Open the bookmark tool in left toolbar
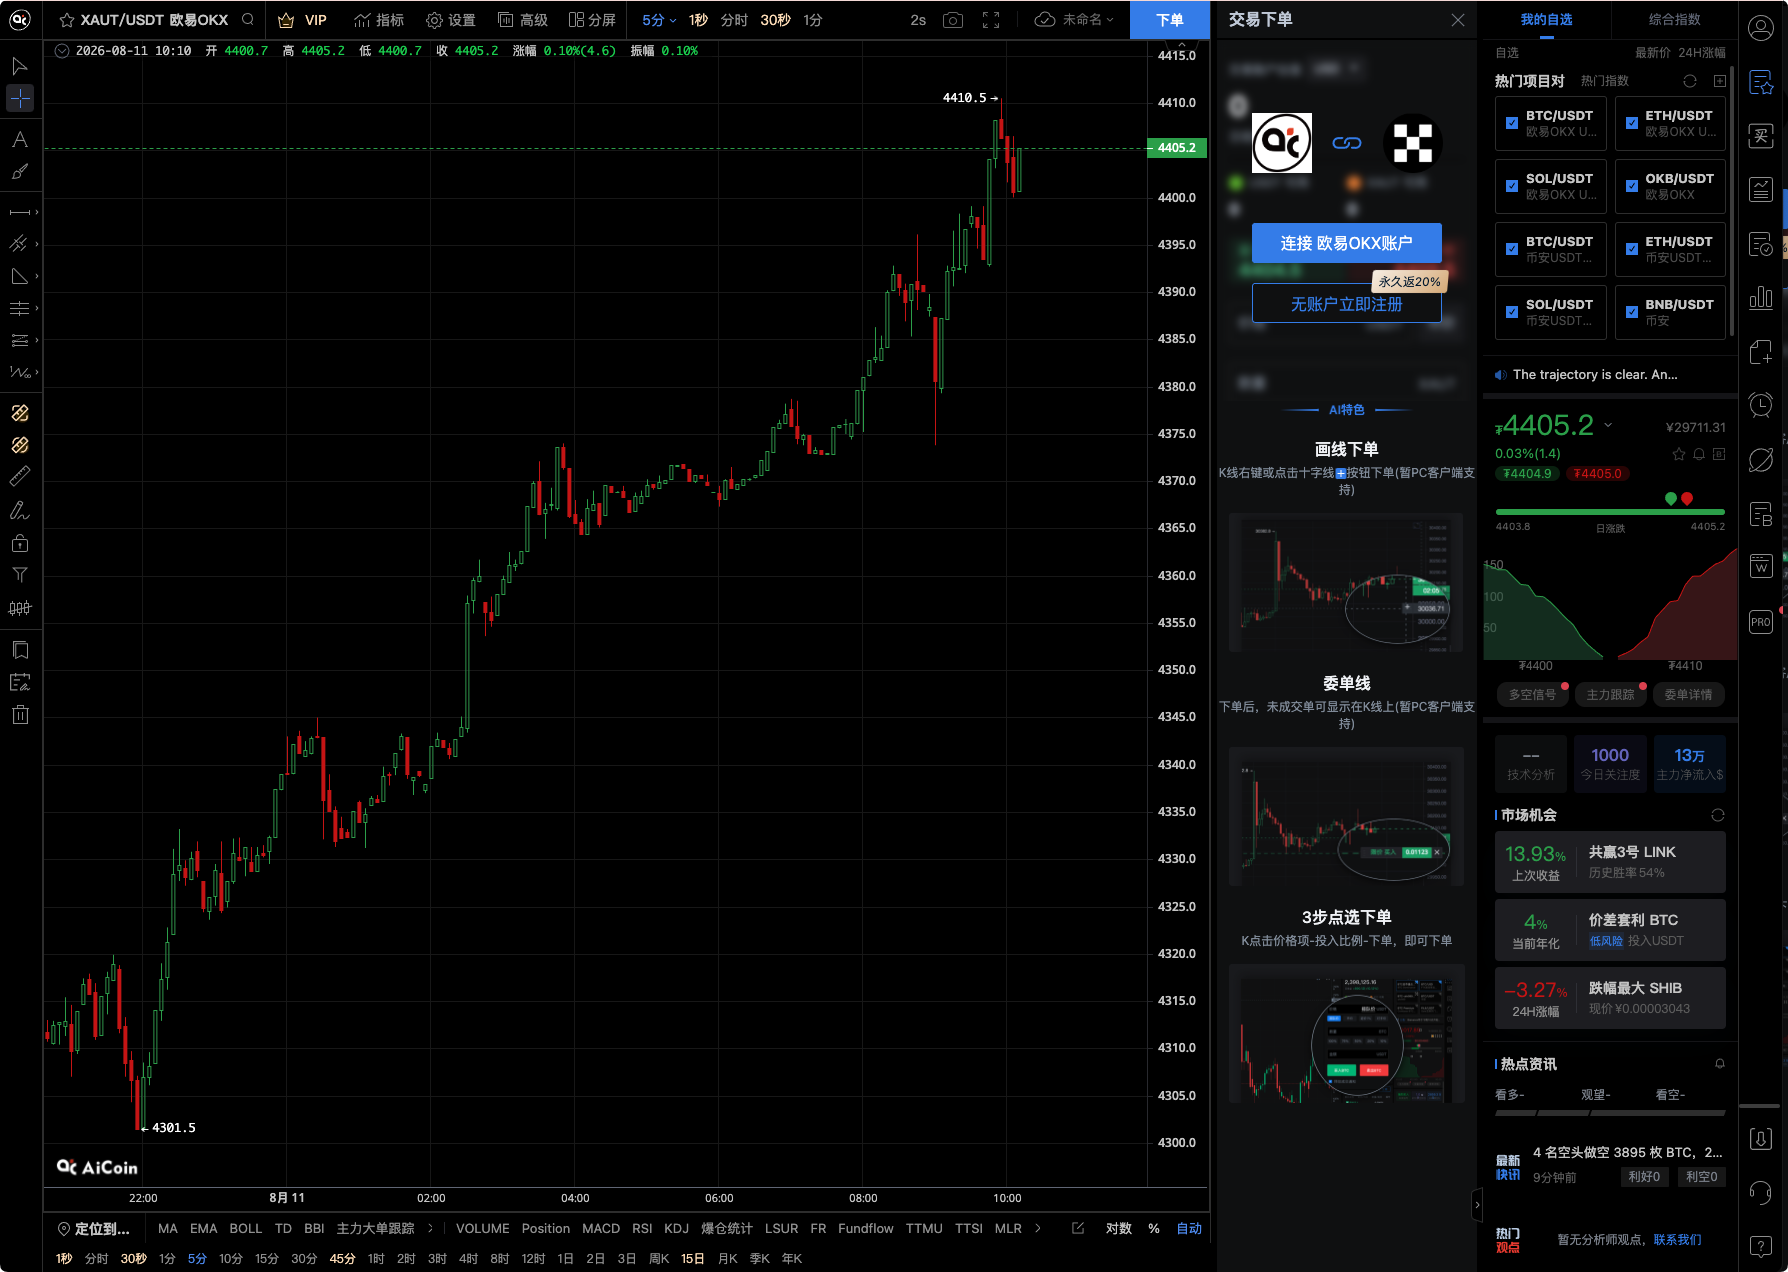The width and height of the screenshot is (1788, 1272). 20,650
